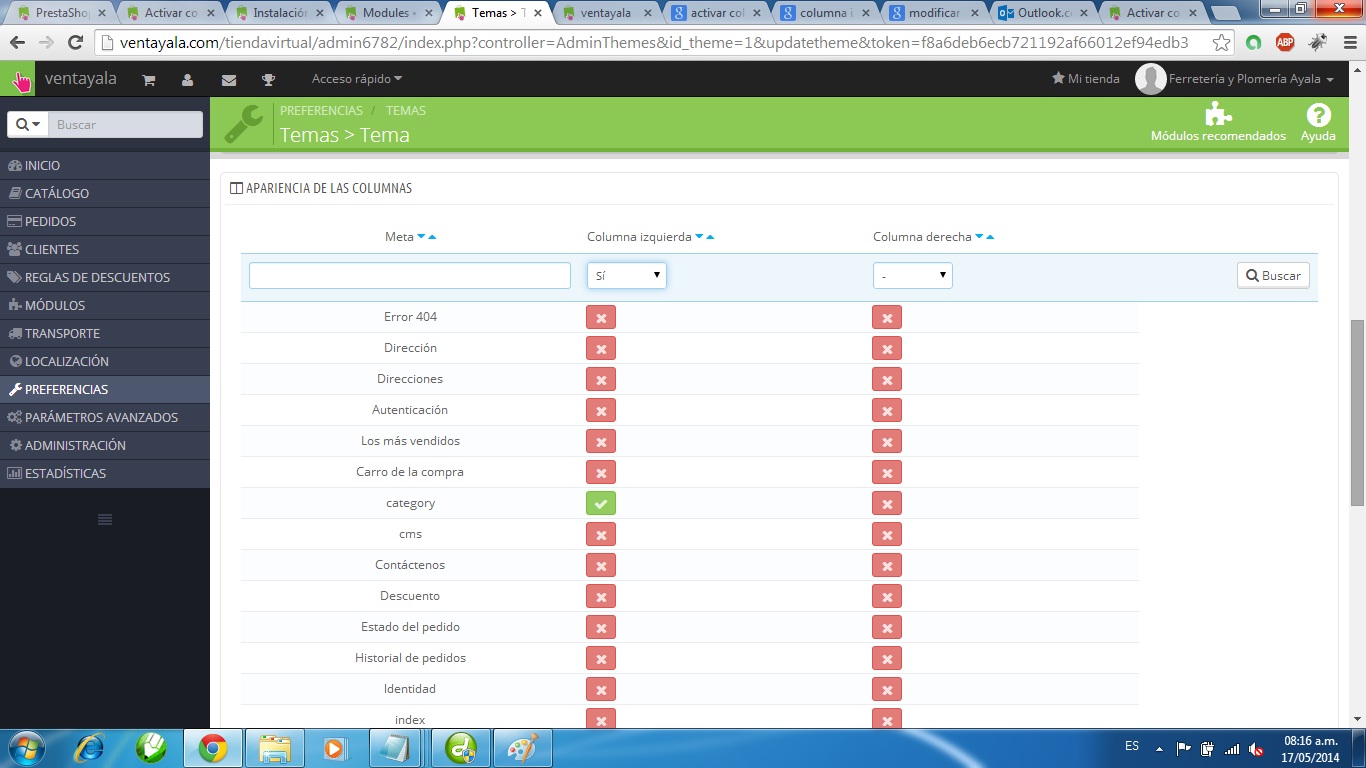Open Ferretería y Plomería Ayala user menu
This screenshot has width=1366, height=768.
1235,79
